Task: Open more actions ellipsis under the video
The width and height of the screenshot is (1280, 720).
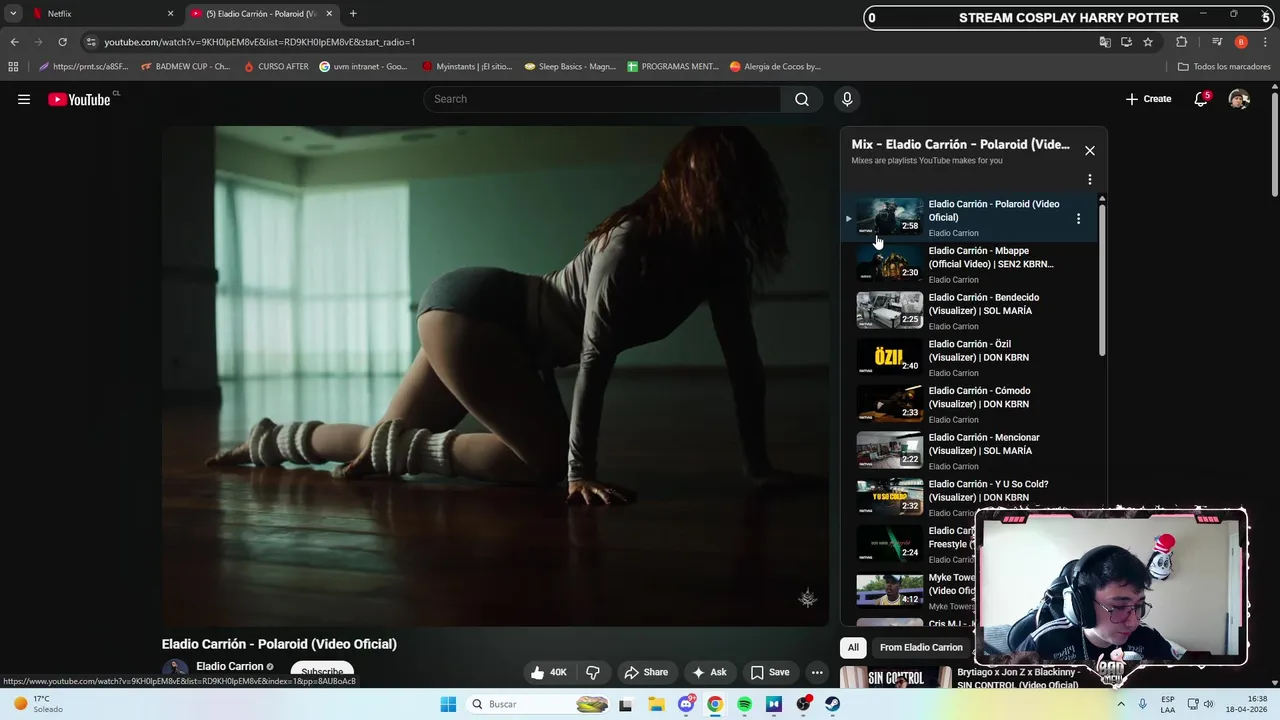Action: 817,672
